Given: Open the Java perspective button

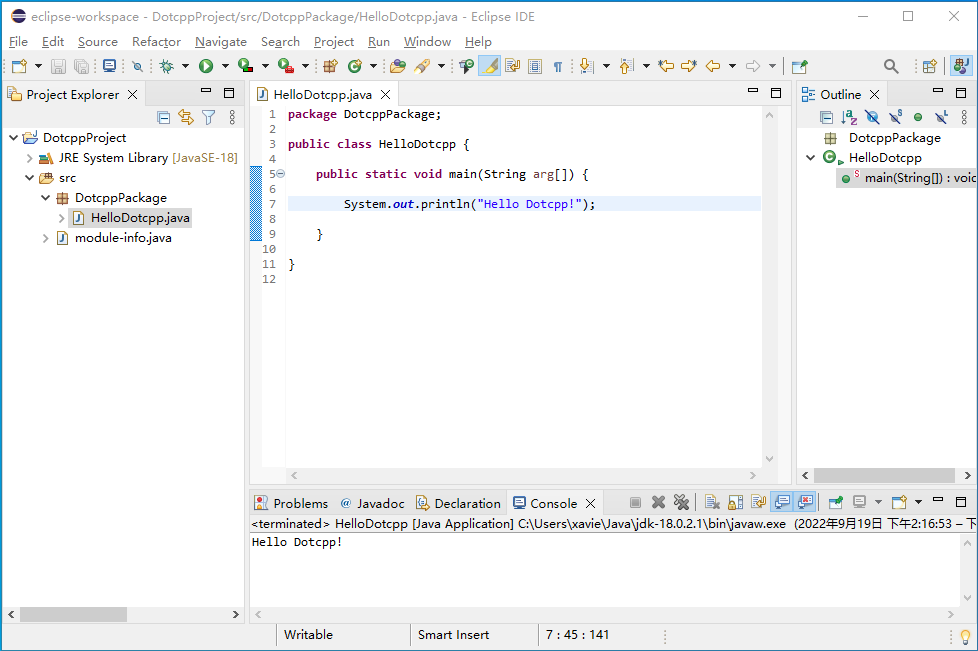Looking at the screenshot, I should point(961,66).
